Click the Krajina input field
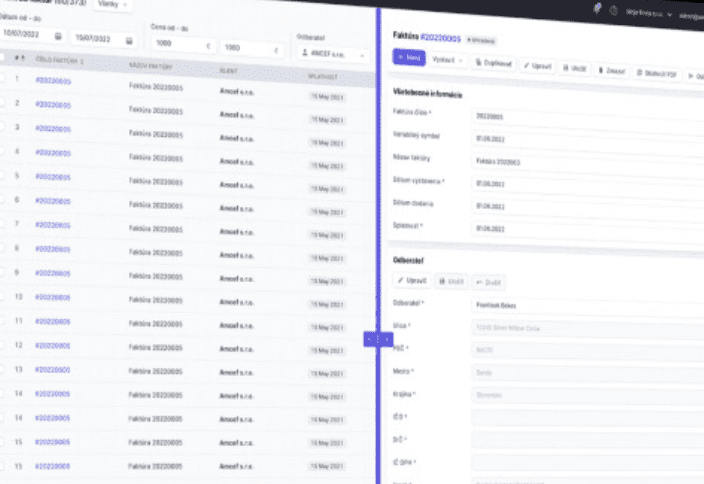704x484 pixels. coord(587,396)
